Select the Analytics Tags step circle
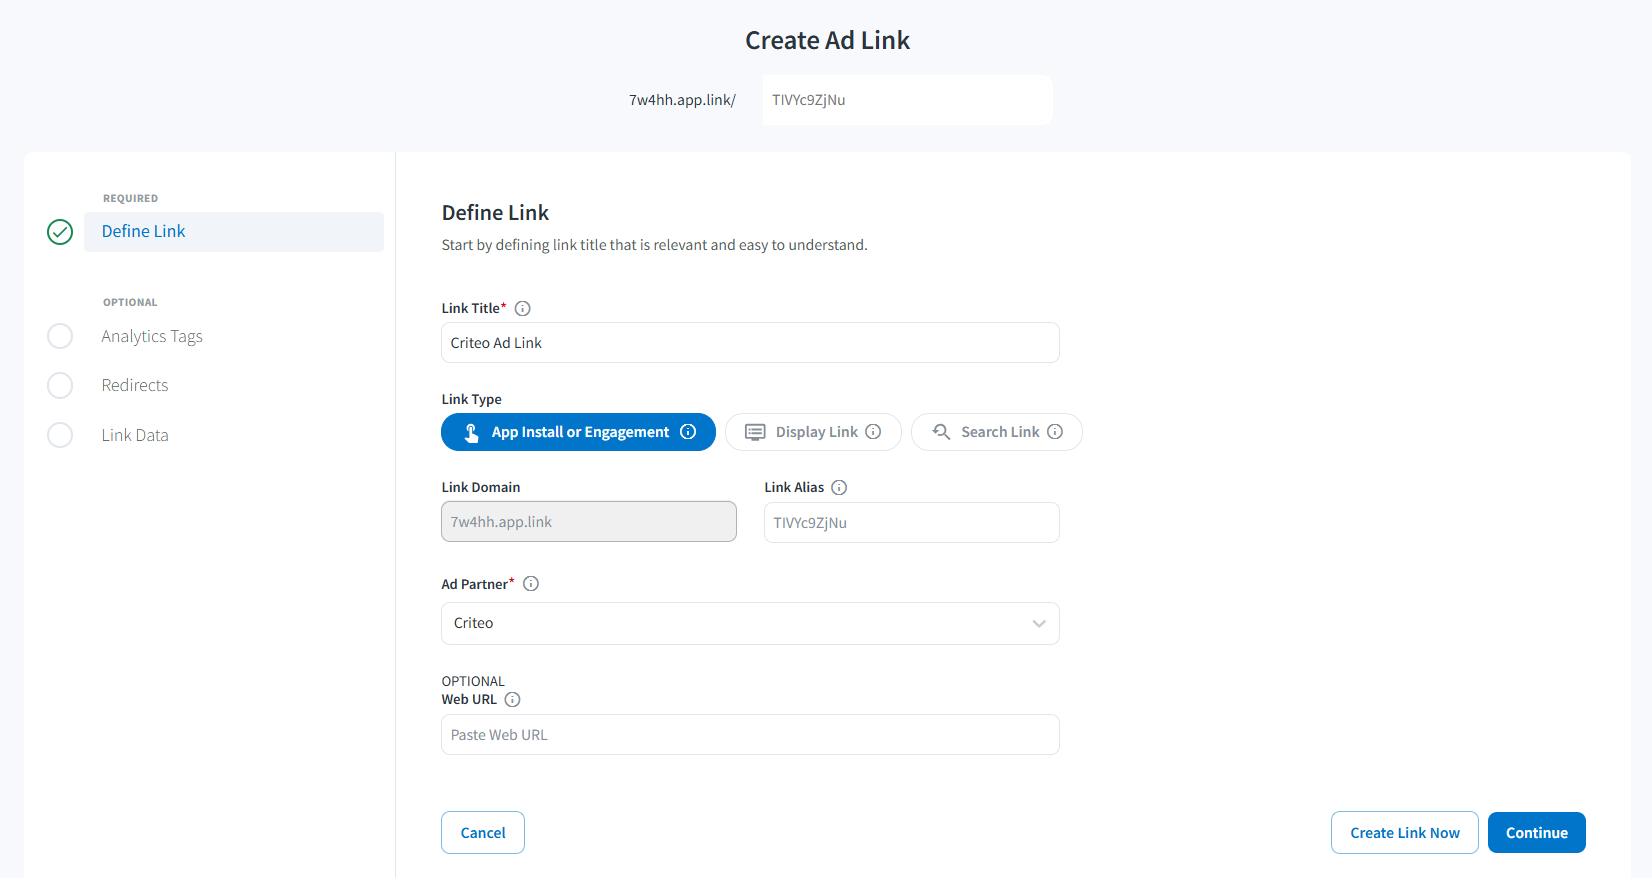The height and width of the screenshot is (878, 1652). 60,336
